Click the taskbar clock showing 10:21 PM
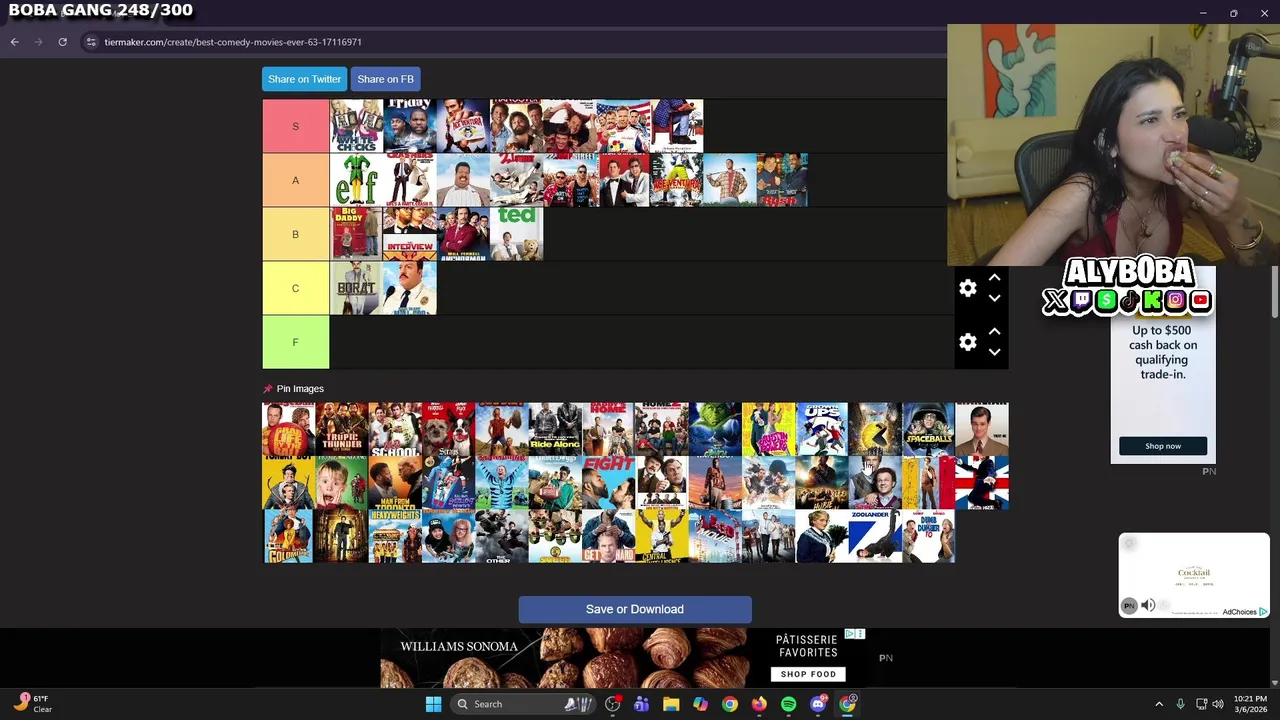1280x720 pixels. [x=1250, y=704]
